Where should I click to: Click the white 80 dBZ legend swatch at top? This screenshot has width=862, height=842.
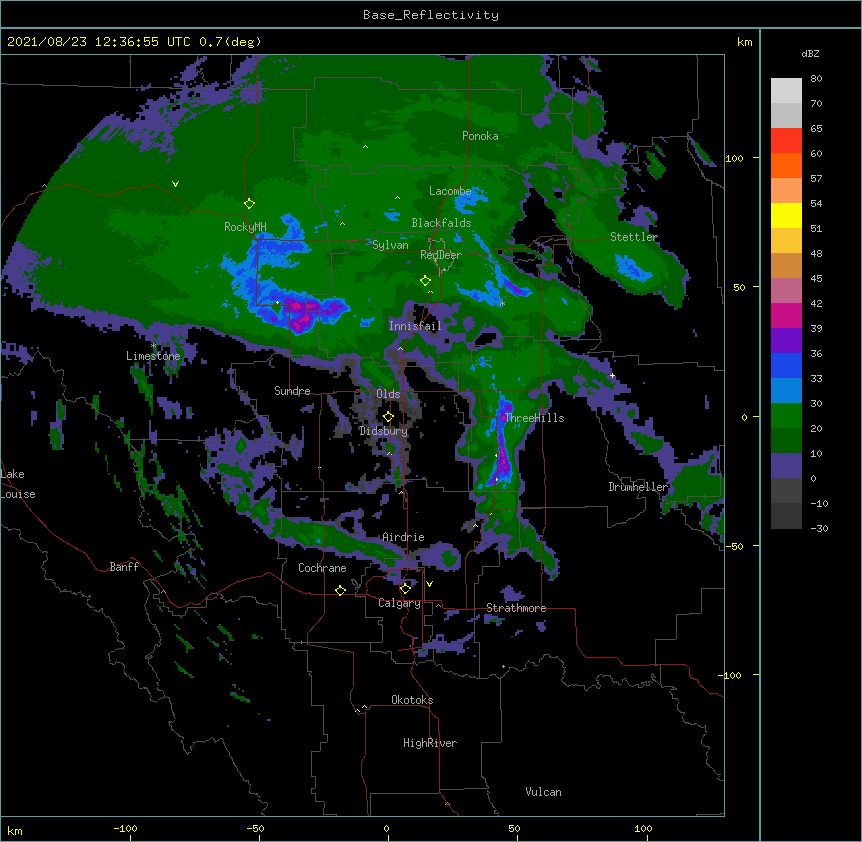[786, 91]
